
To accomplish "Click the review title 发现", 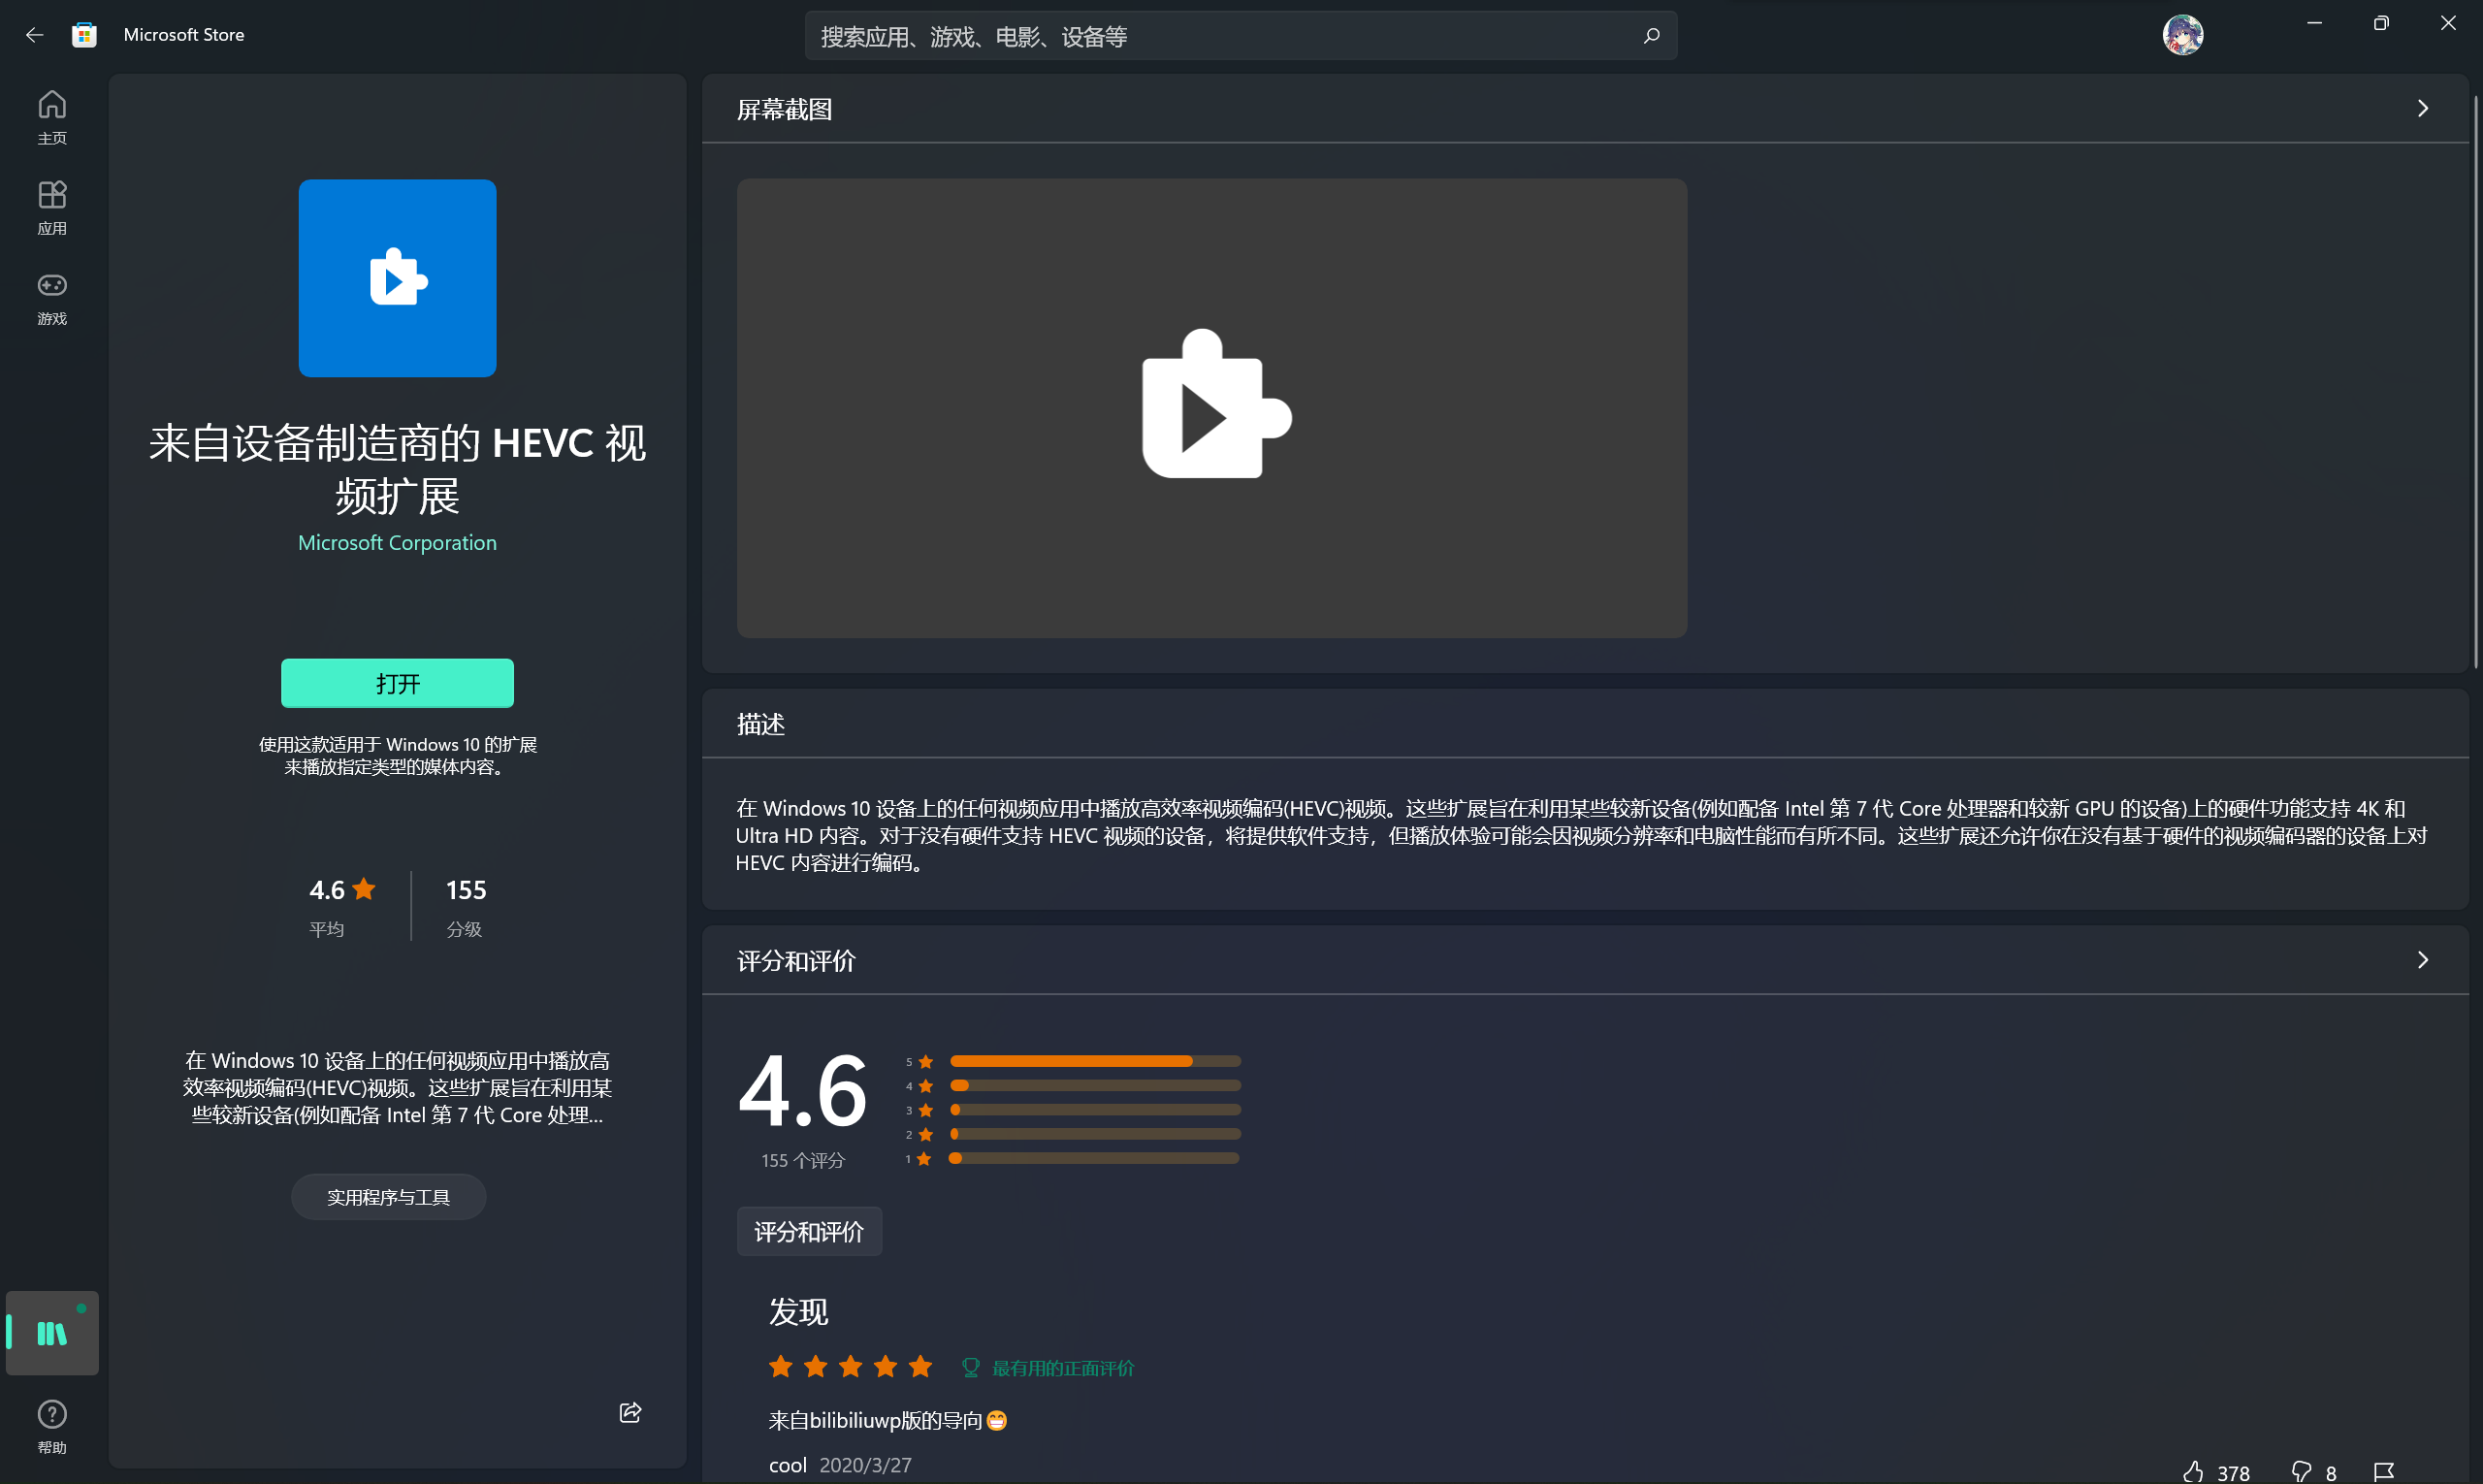I will (798, 1312).
